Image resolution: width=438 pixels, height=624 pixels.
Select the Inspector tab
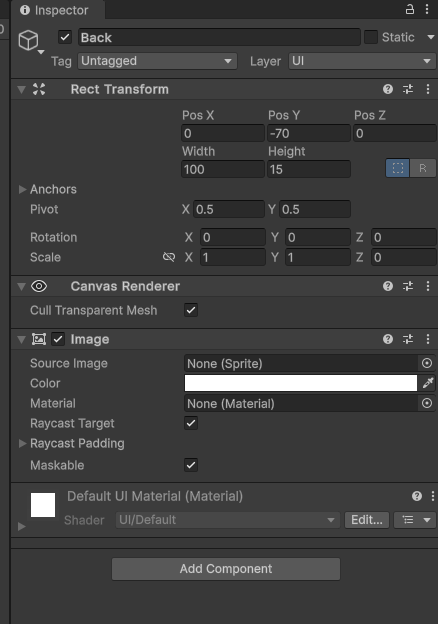coord(55,10)
